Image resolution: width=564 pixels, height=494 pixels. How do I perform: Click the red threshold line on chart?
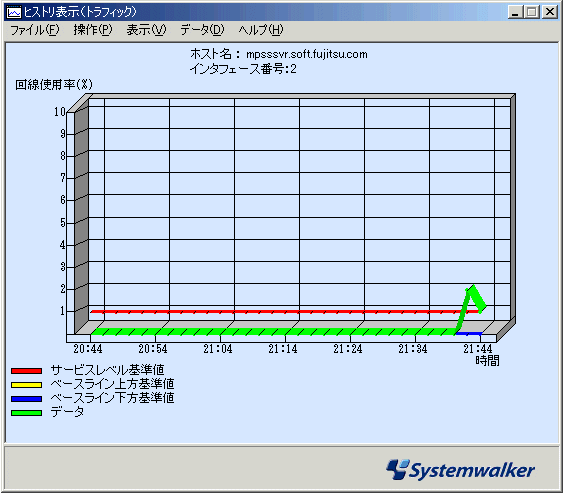(x=284, y=312)
